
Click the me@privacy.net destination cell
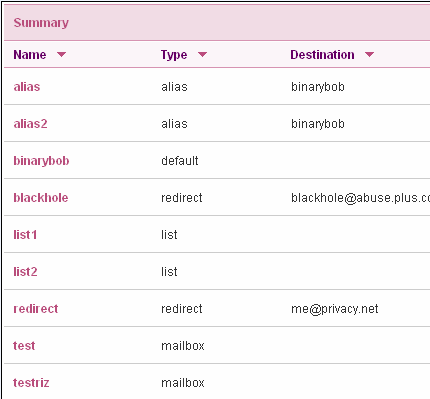click(x=335, y=309)
